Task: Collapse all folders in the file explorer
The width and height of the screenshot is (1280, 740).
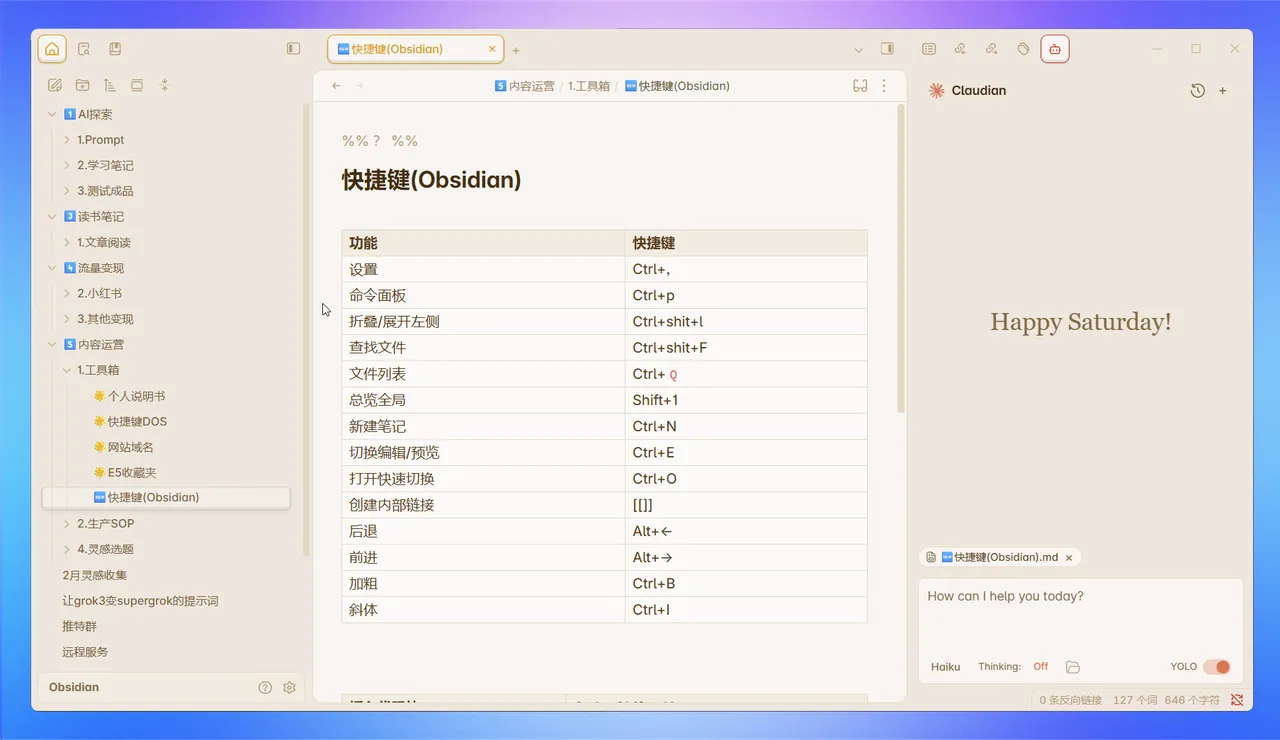Action: [x=165, y=86]
